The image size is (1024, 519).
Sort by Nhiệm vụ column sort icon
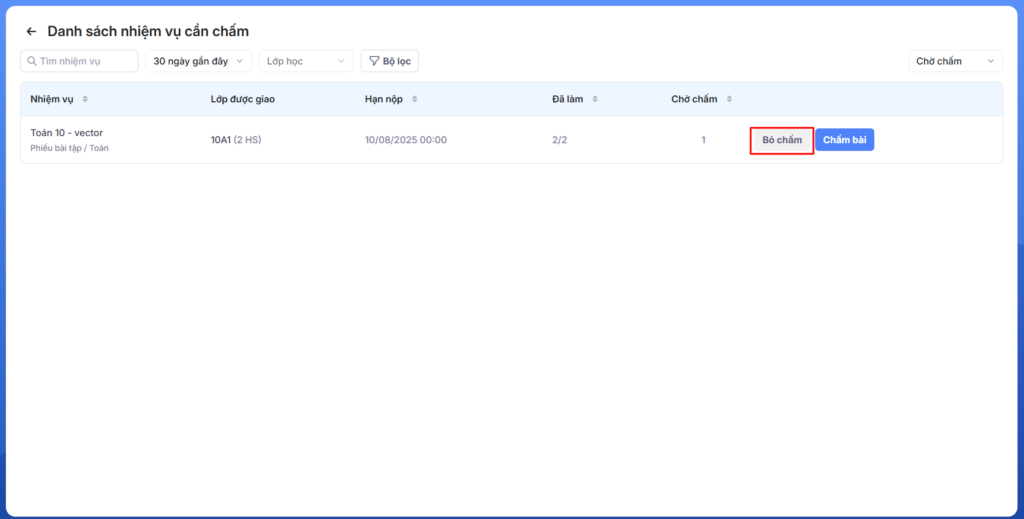(x=85, y=99)
